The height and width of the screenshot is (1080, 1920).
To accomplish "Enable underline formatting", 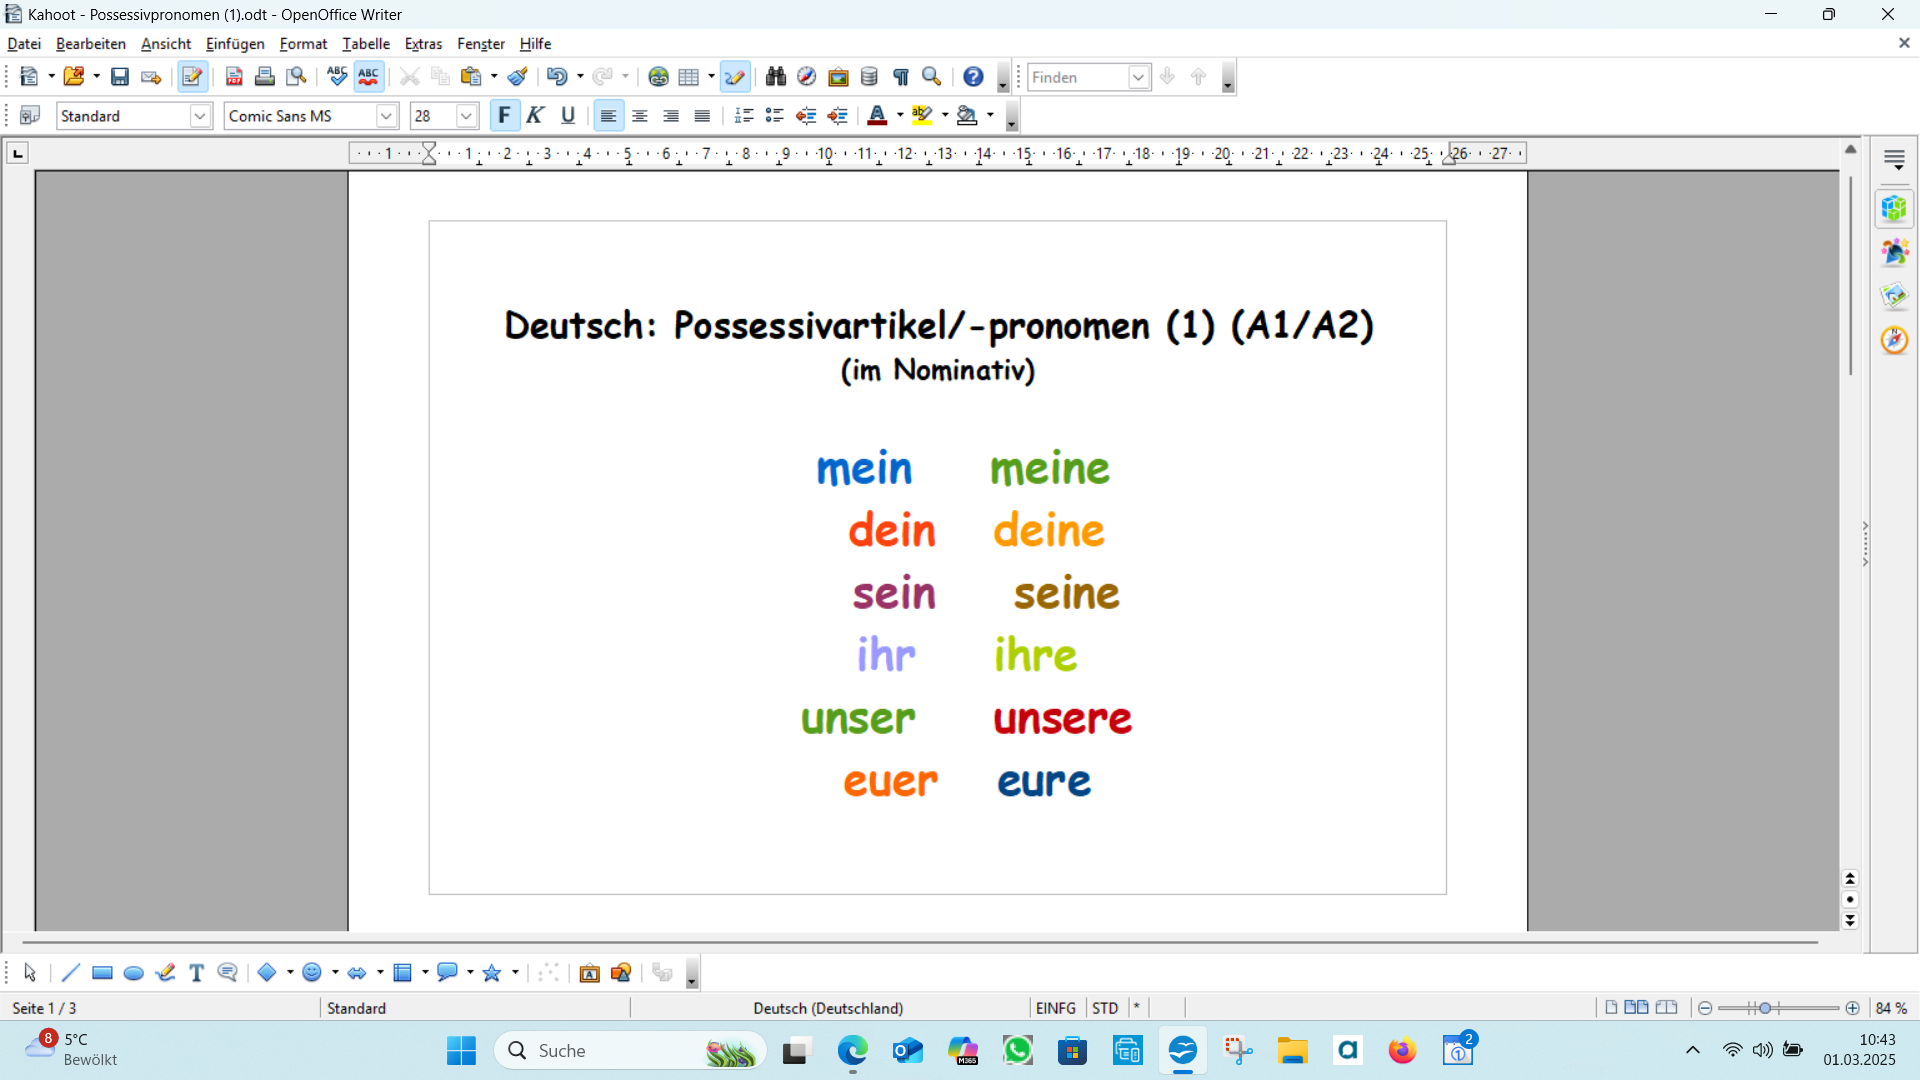I will click(567, 115).
